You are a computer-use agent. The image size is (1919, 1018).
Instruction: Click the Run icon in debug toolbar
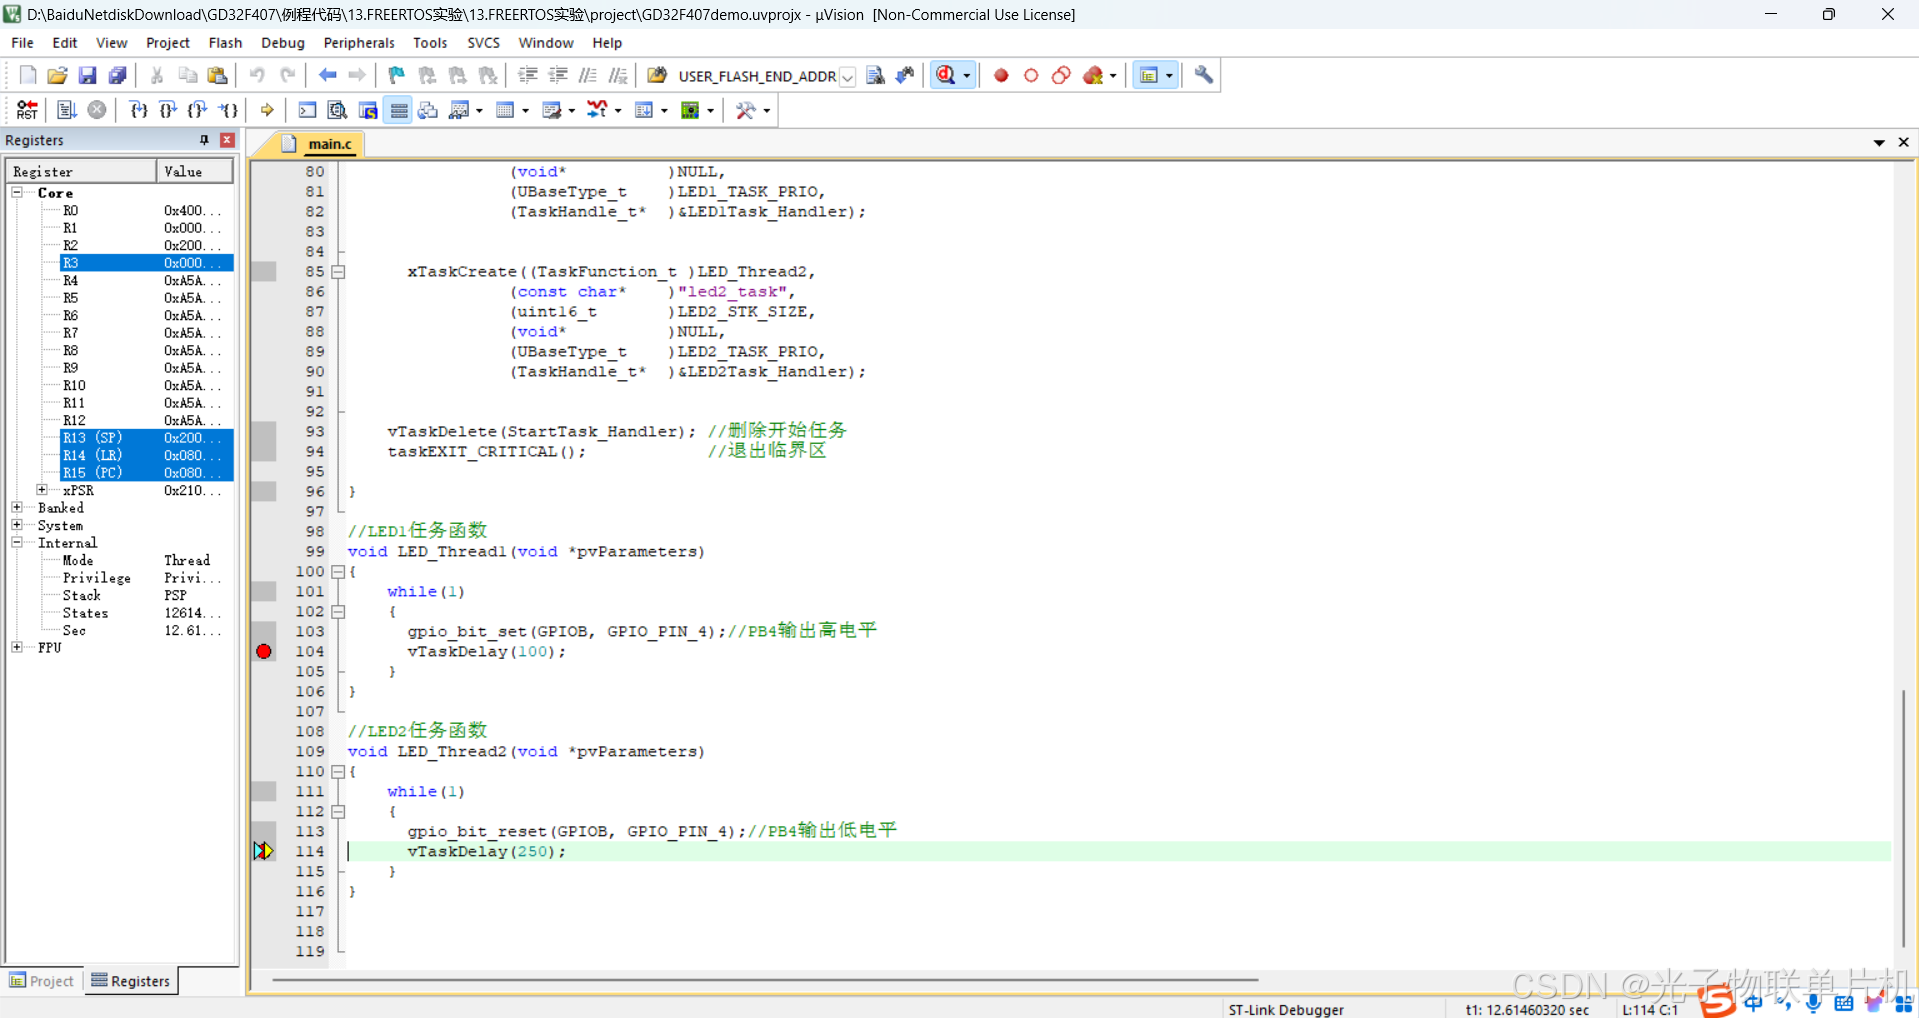[66, 110]
